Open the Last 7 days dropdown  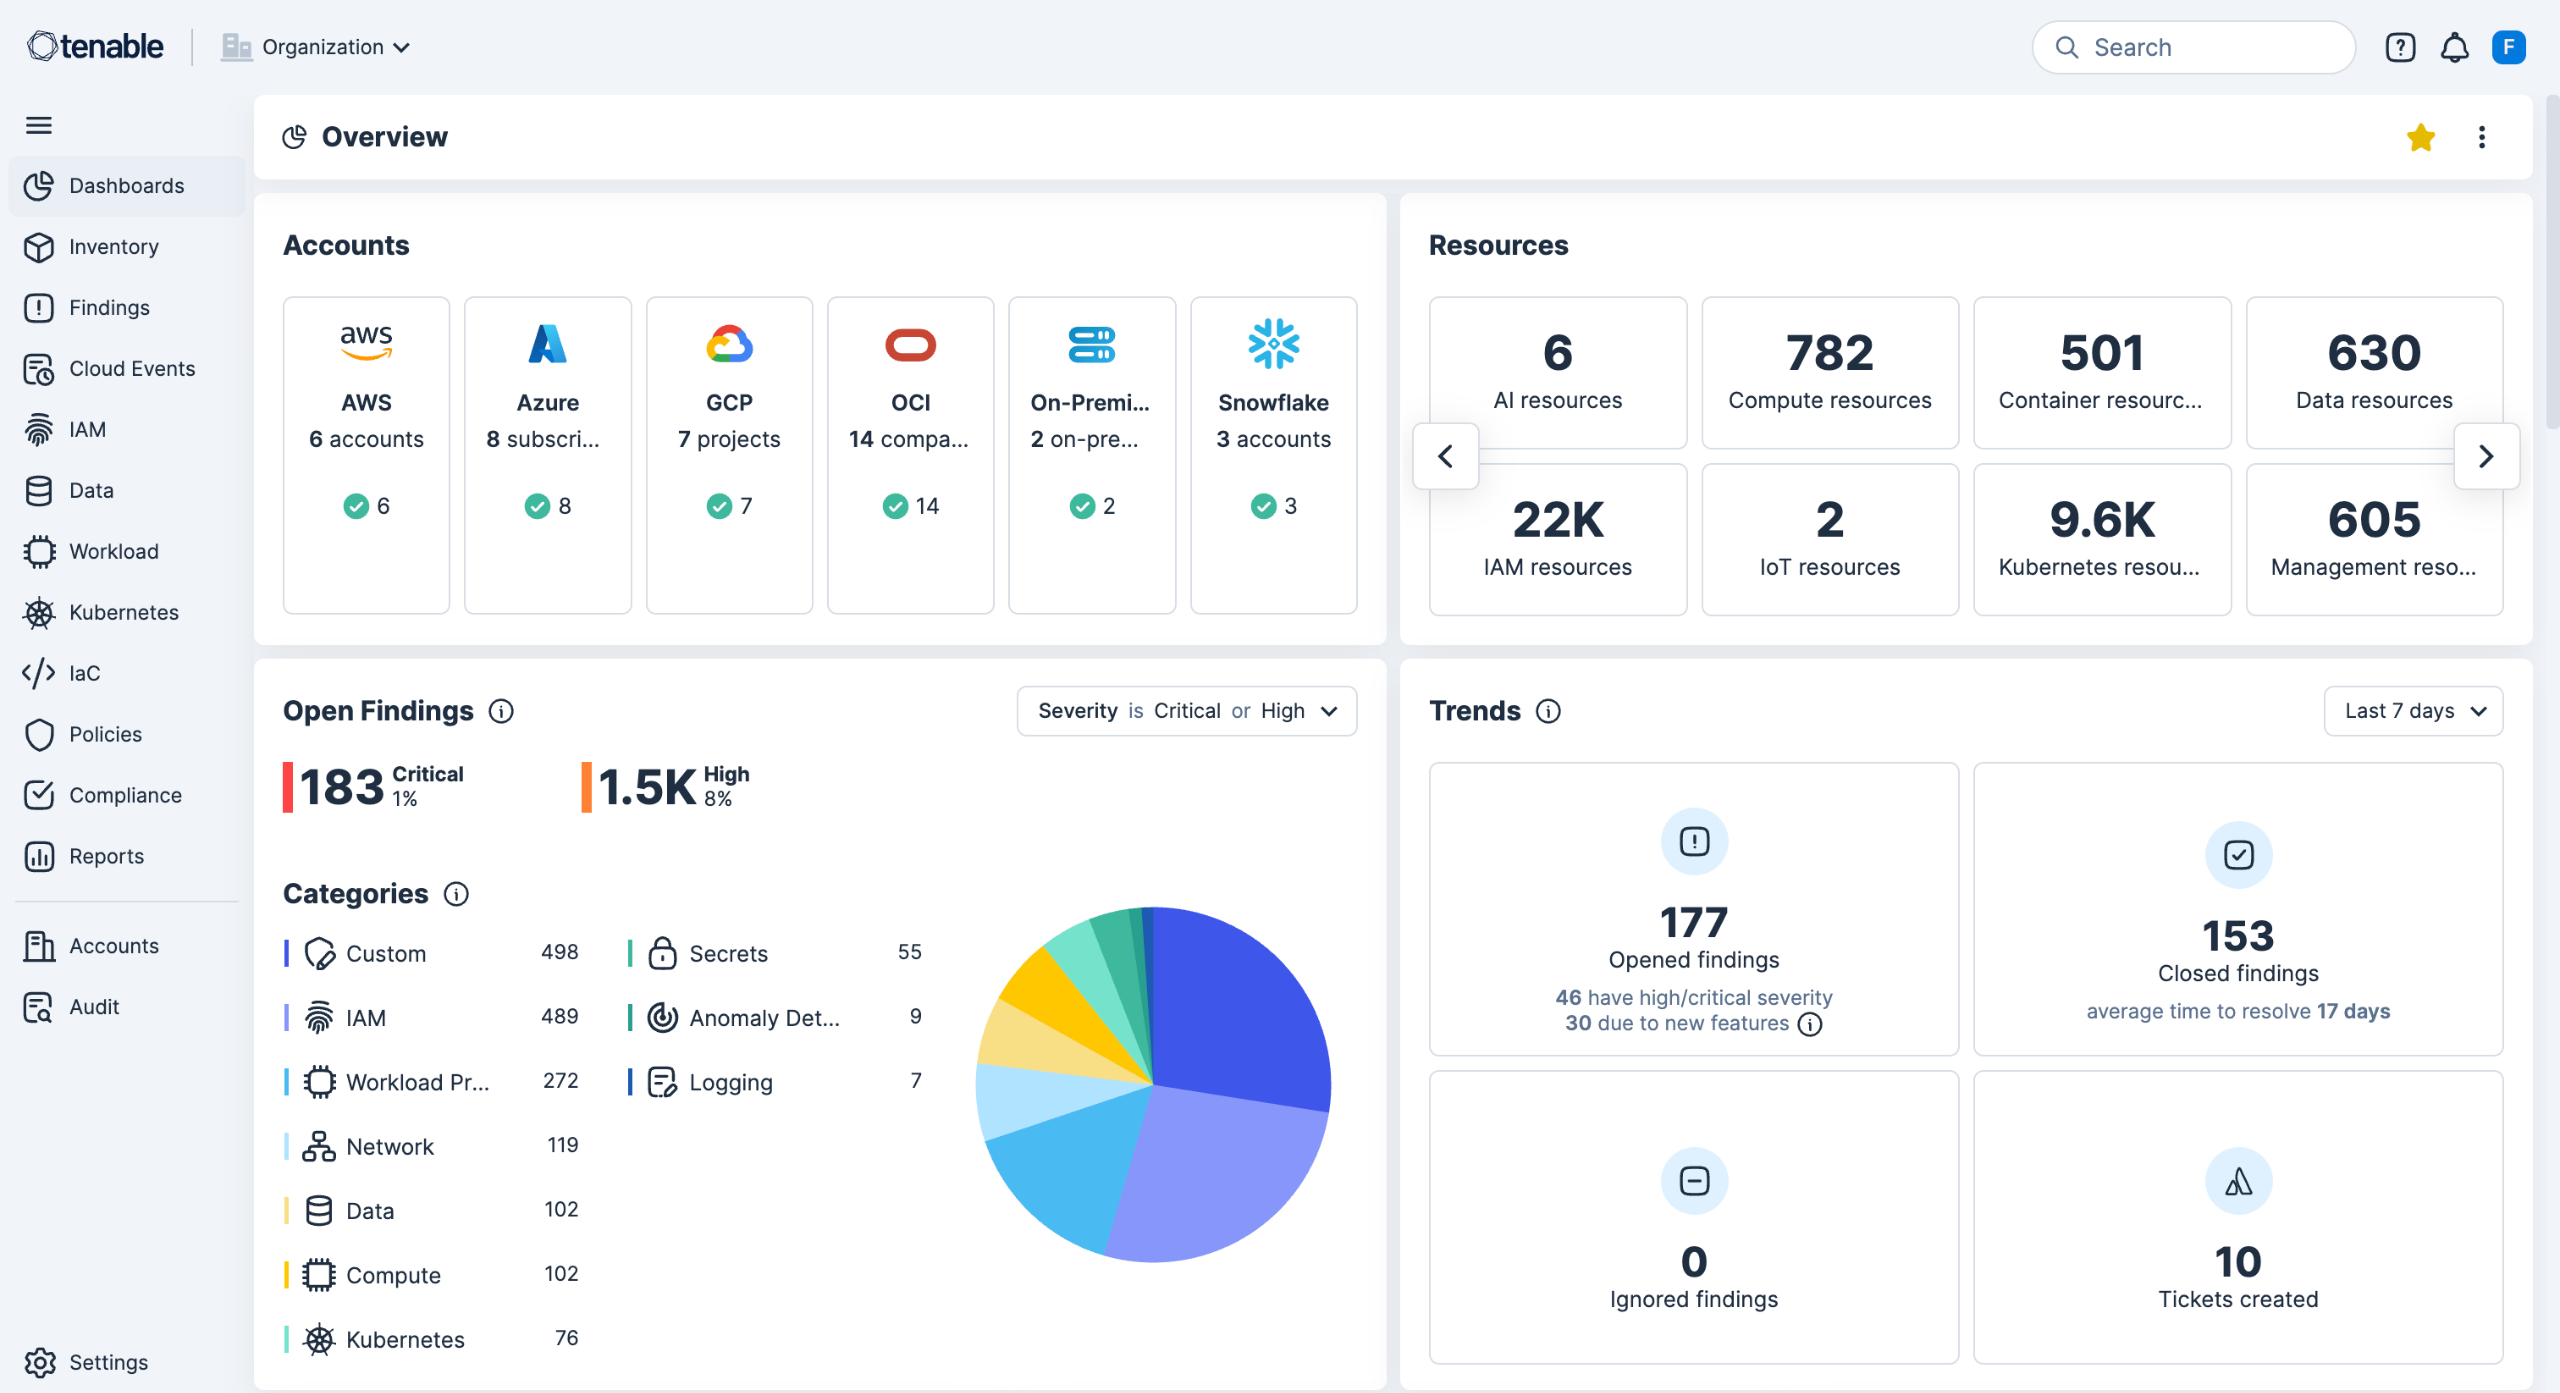coord(2413,711)
